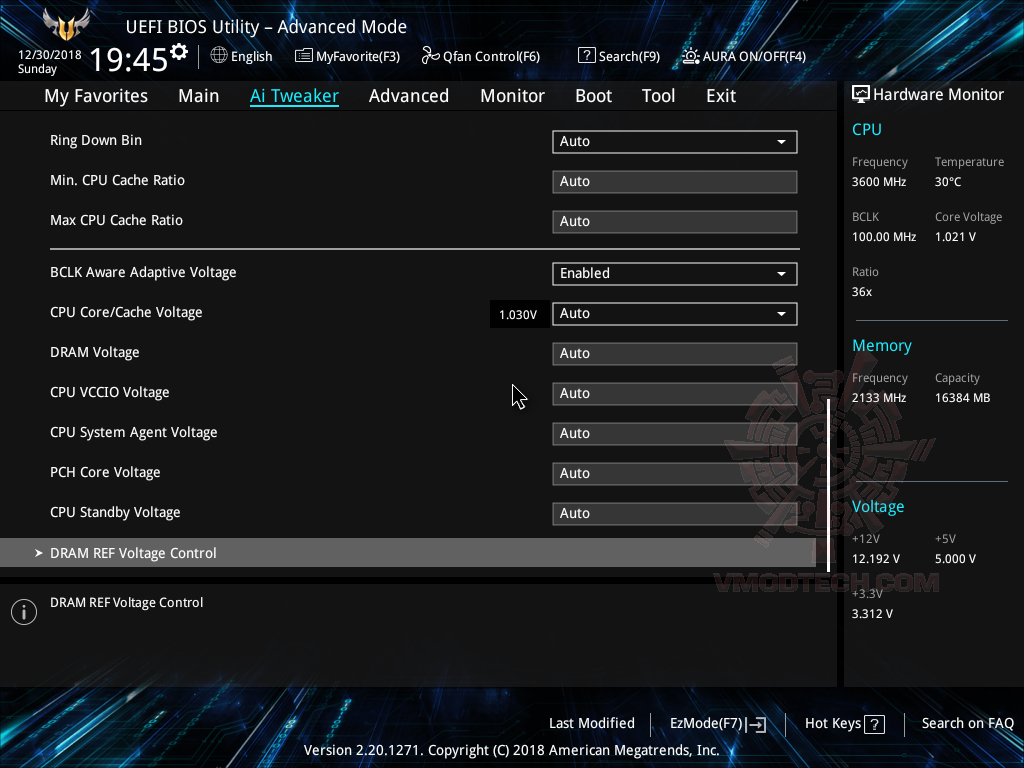
Task: Disable BCLK Aware Adaptive Voltage
Action: click(674, 273)
